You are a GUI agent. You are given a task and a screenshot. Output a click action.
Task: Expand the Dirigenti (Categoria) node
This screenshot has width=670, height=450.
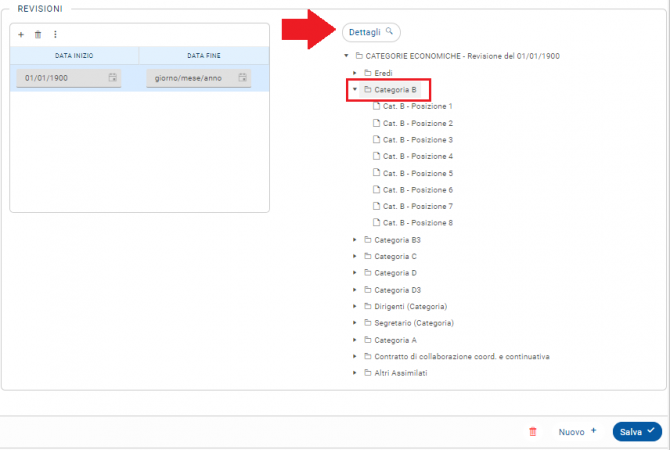click(355, 306)
